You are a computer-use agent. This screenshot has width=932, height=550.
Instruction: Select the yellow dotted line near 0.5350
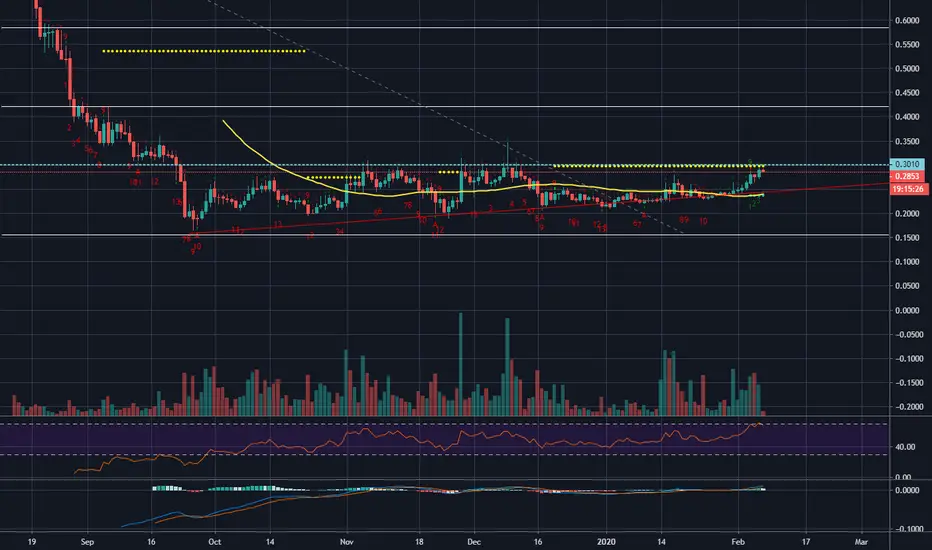204,51
